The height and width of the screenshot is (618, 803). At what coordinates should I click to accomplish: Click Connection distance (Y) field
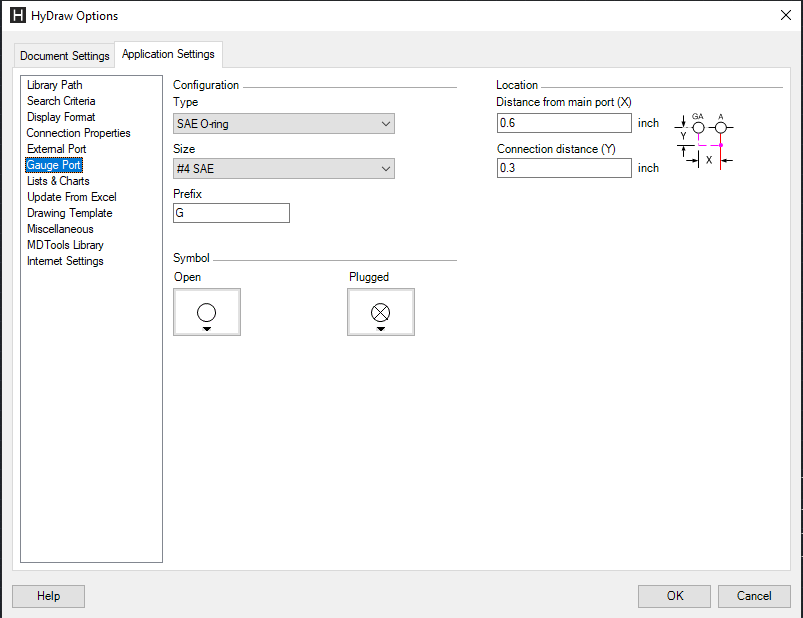click(564, 168)
